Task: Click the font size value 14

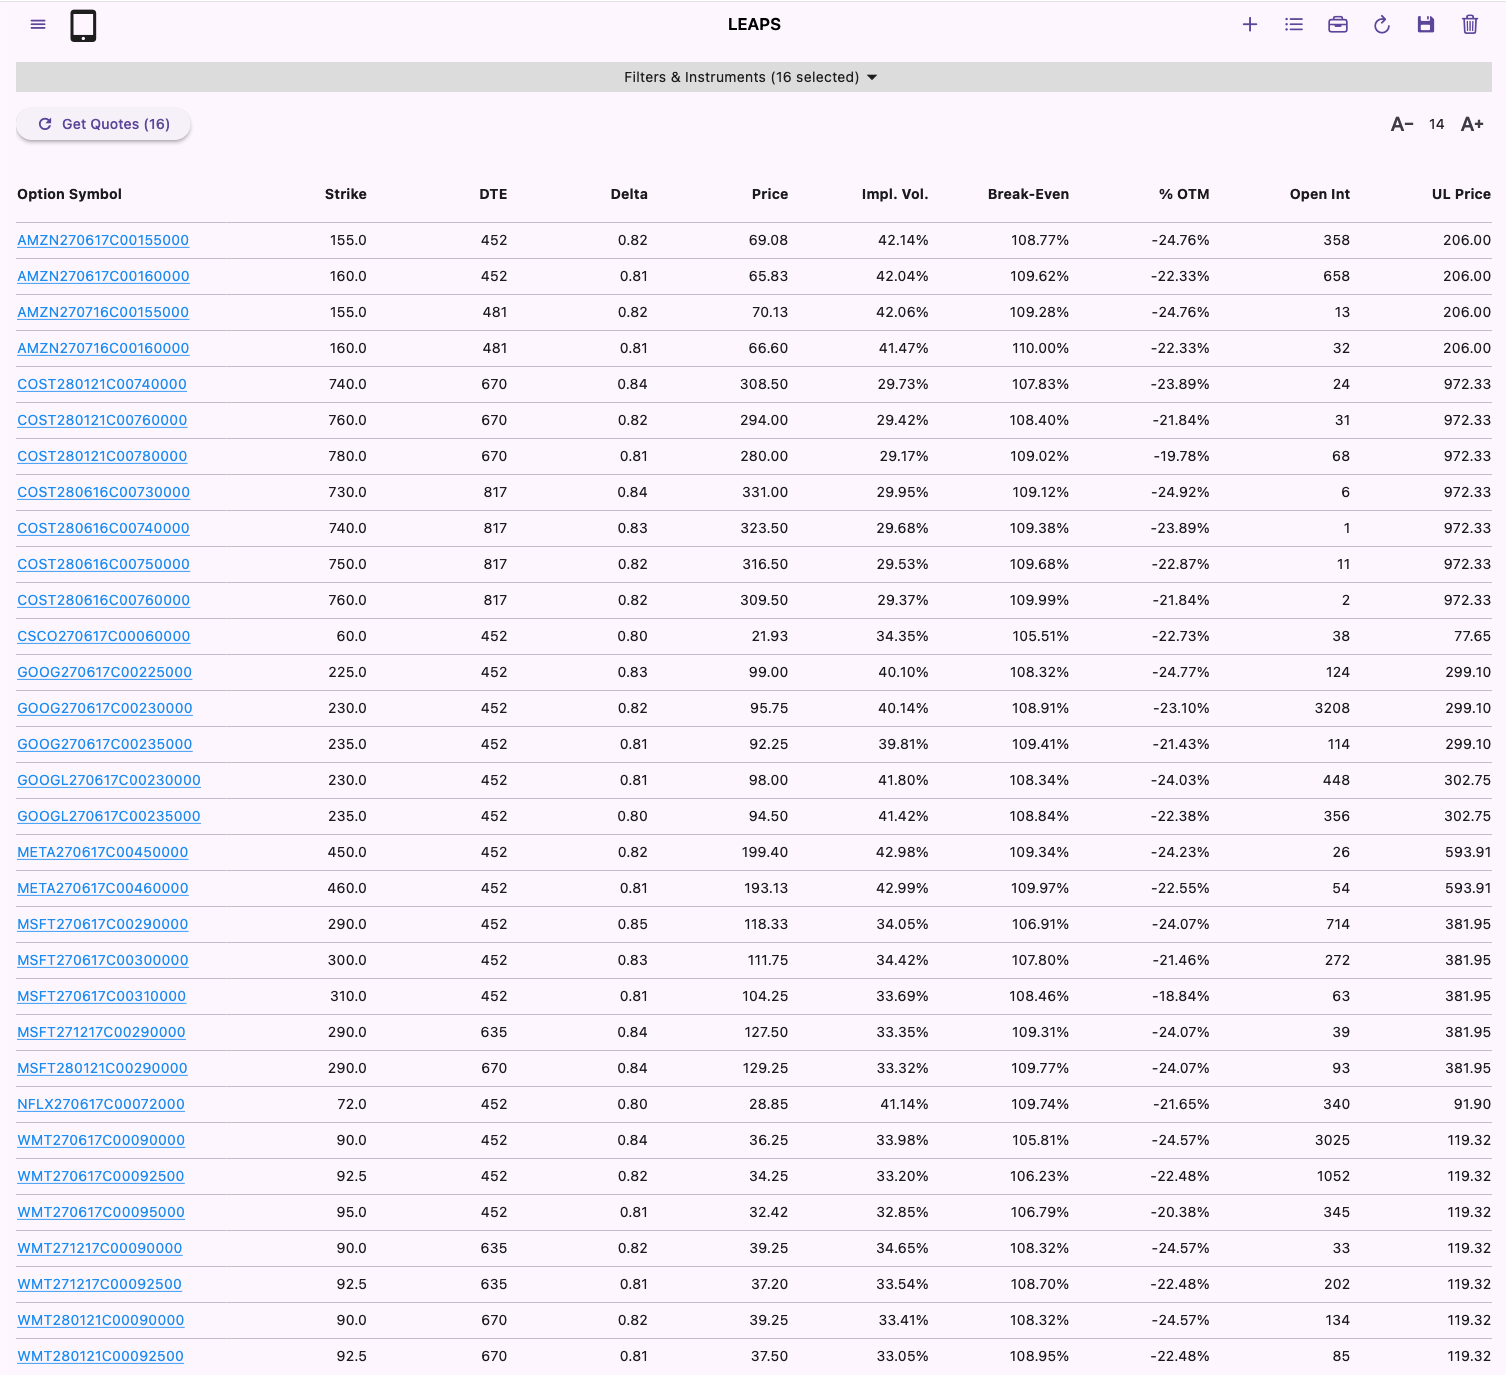Action: pyautogui.click(x=1436, y=123)
